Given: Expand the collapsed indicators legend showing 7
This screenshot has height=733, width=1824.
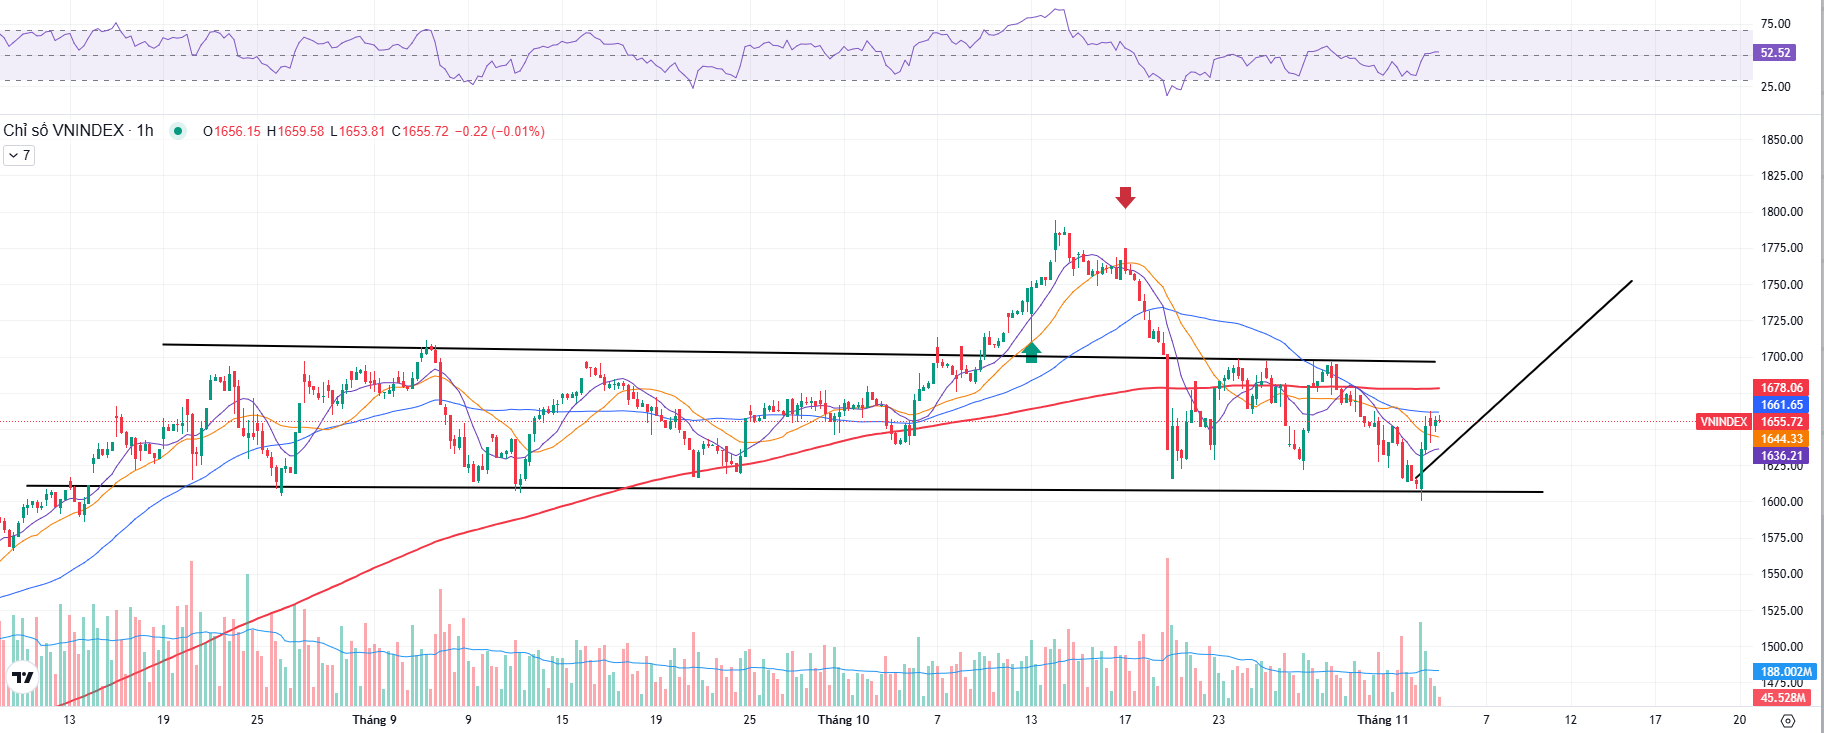Looking at the screenshot, I should [19, 155].
